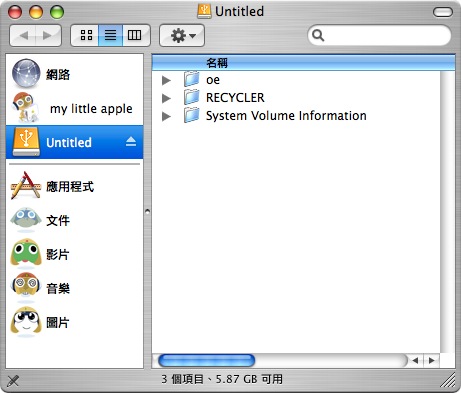Open 文件 Documents sidebar icon

point(26,220)
